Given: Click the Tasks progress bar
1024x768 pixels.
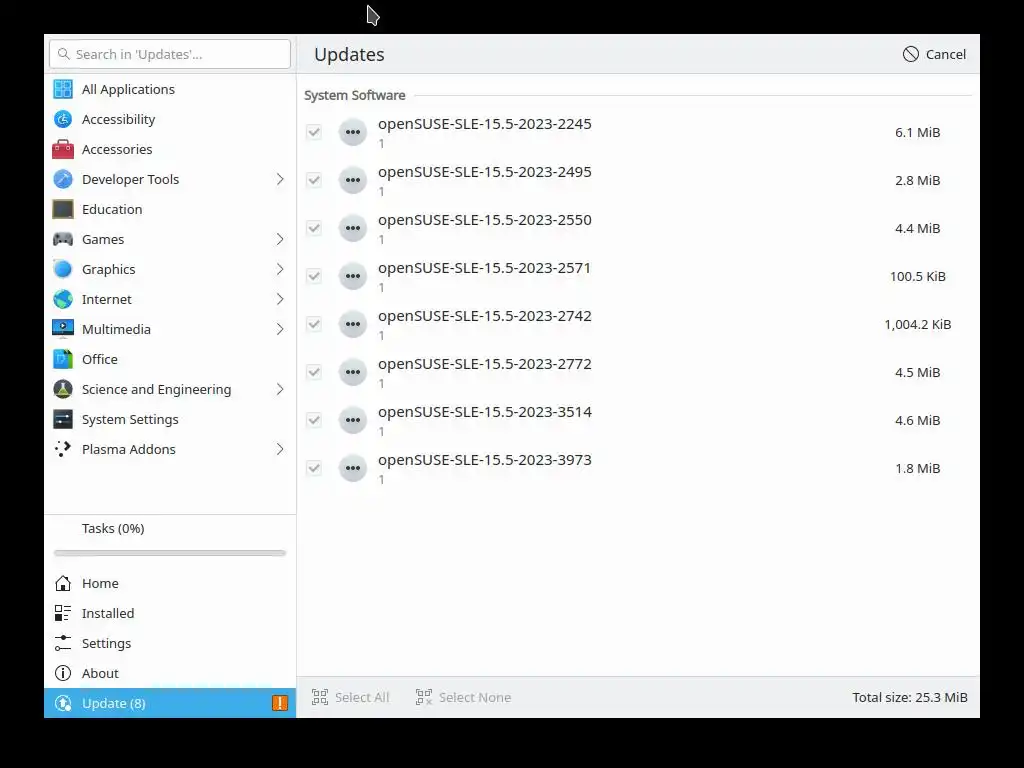Looking at the screenshot, I should pyautogui.click(x=170, y=553).
